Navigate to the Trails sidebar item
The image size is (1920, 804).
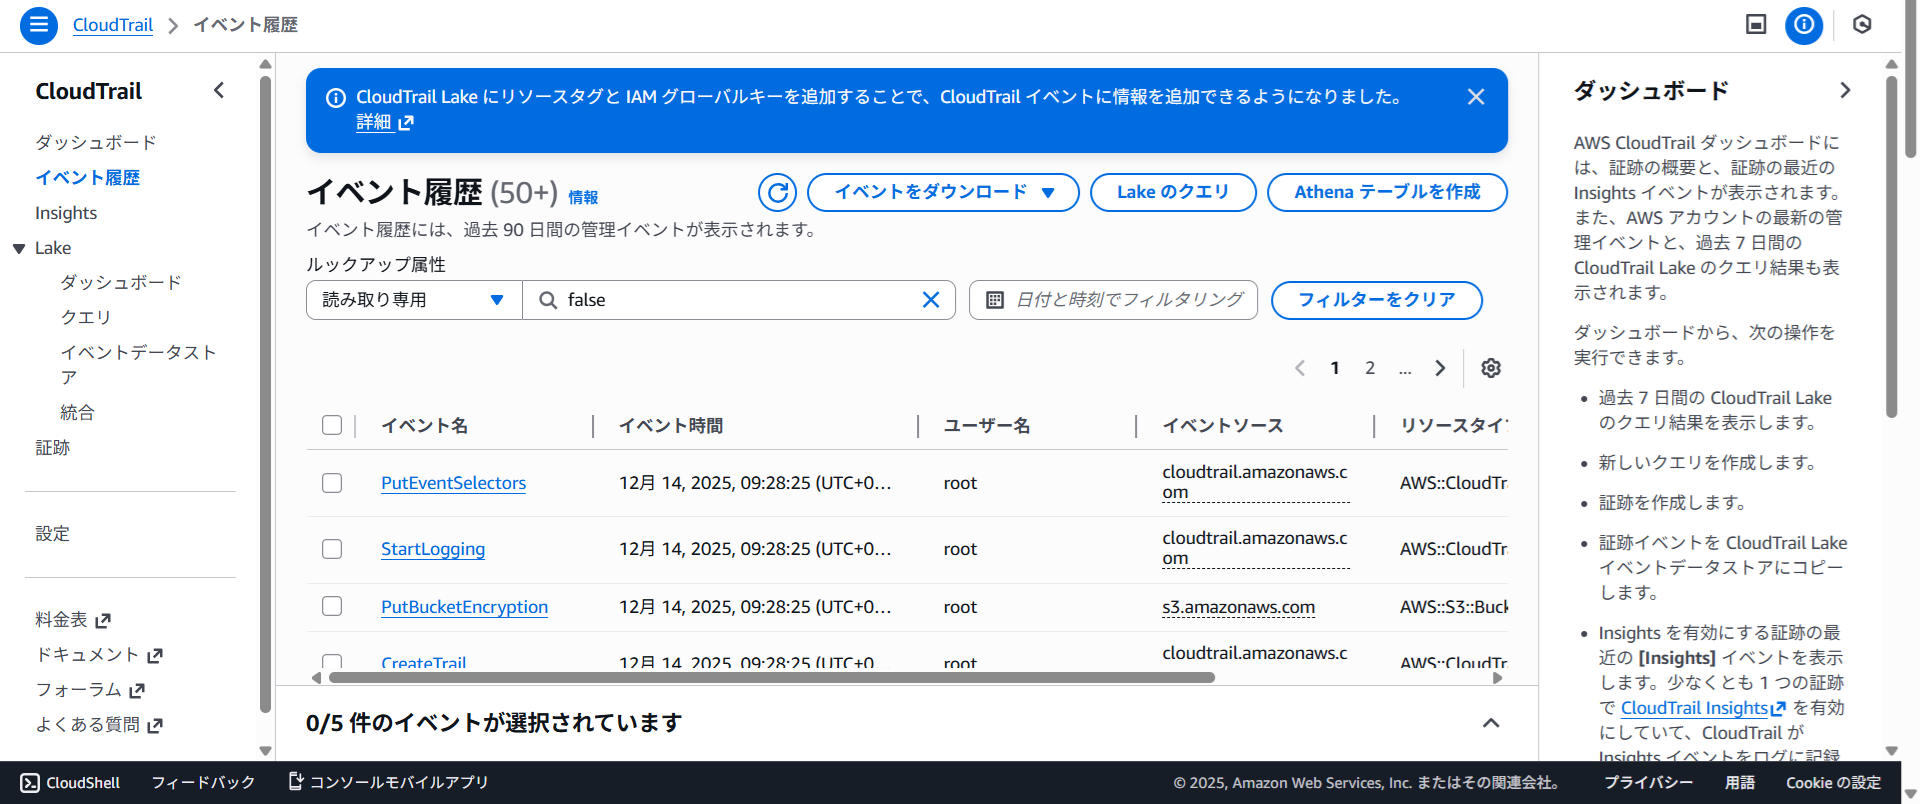coord(53,448)
